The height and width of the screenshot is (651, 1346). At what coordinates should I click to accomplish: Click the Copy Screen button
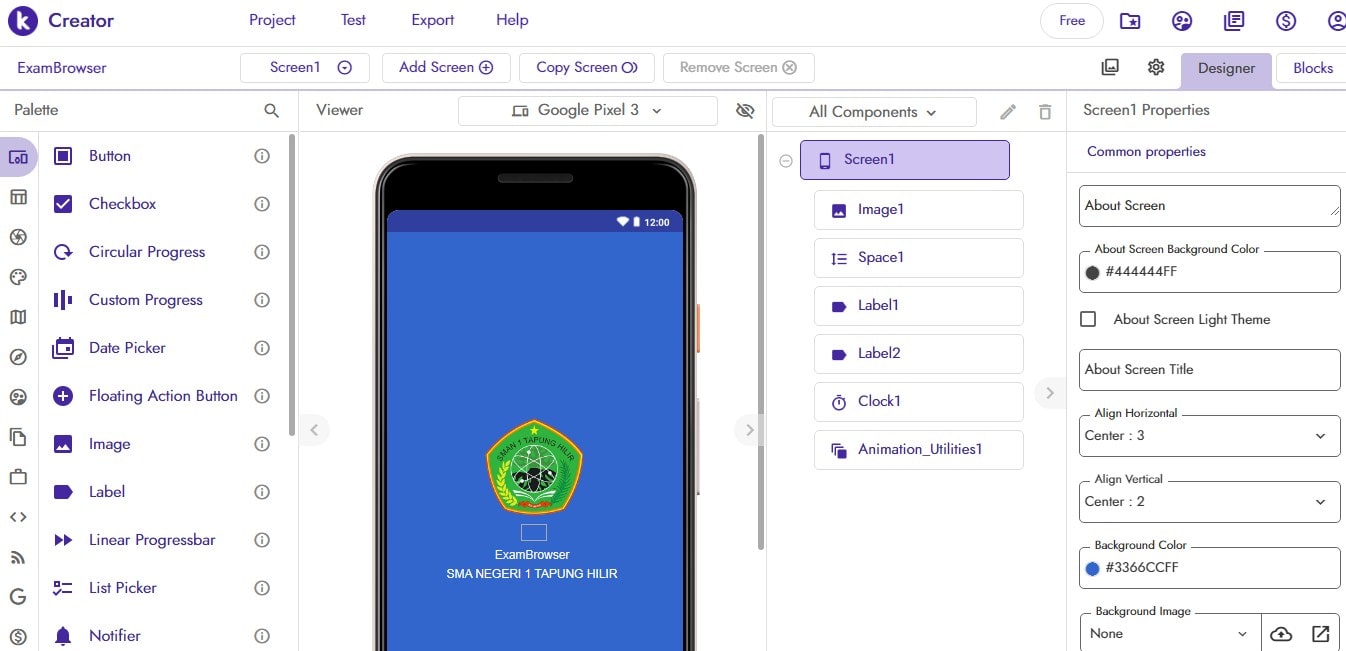(587, 67)
